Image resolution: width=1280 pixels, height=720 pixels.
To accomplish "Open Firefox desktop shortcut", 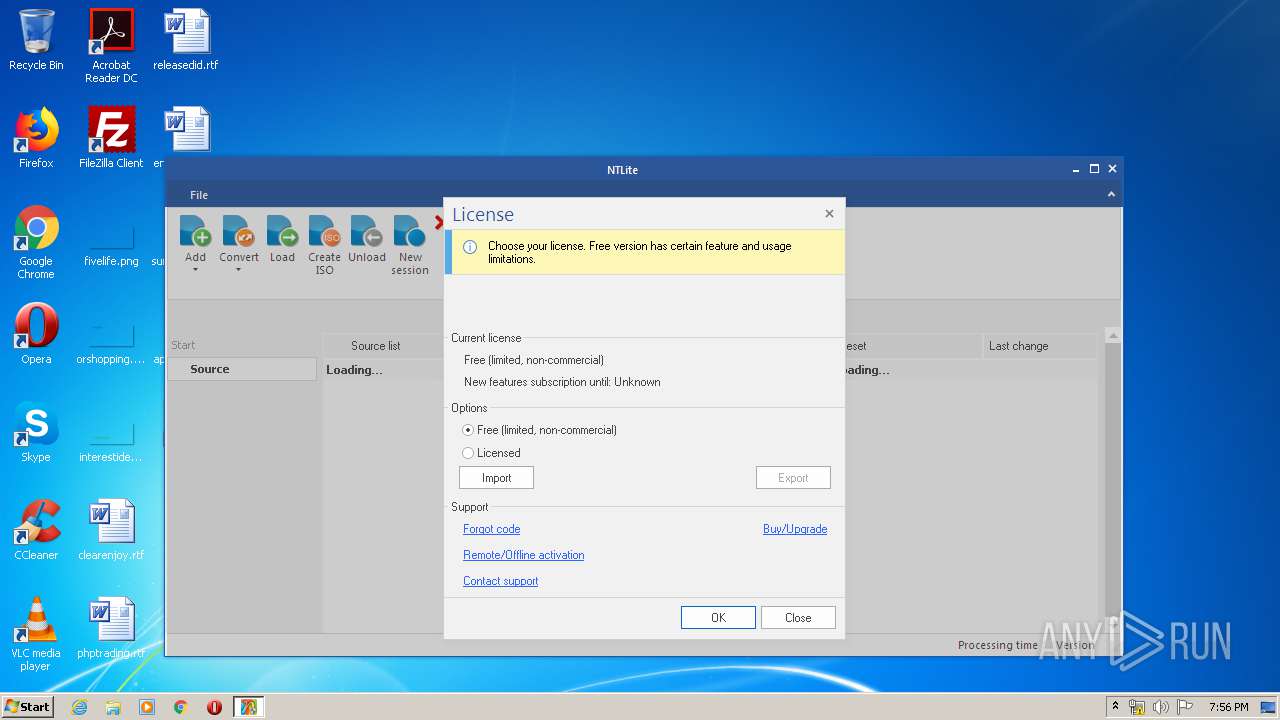I will coord(36,138).
